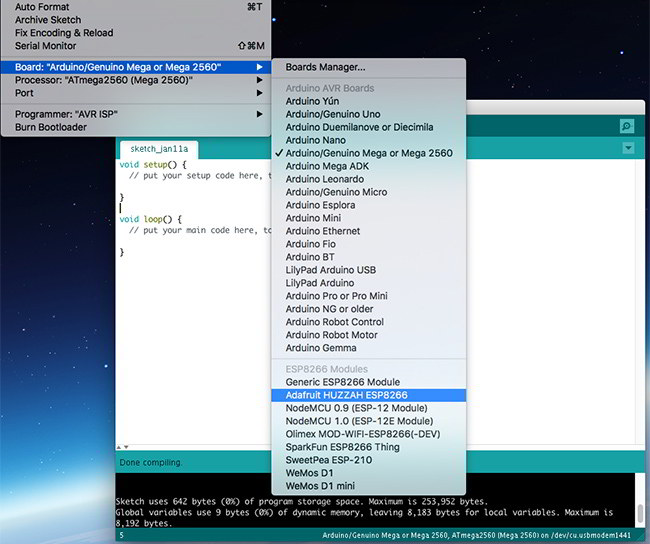This screenshot has height=544, width=650.
Task: Open Serial Monitor from Tools menu
Action: (x=136, y=46)
